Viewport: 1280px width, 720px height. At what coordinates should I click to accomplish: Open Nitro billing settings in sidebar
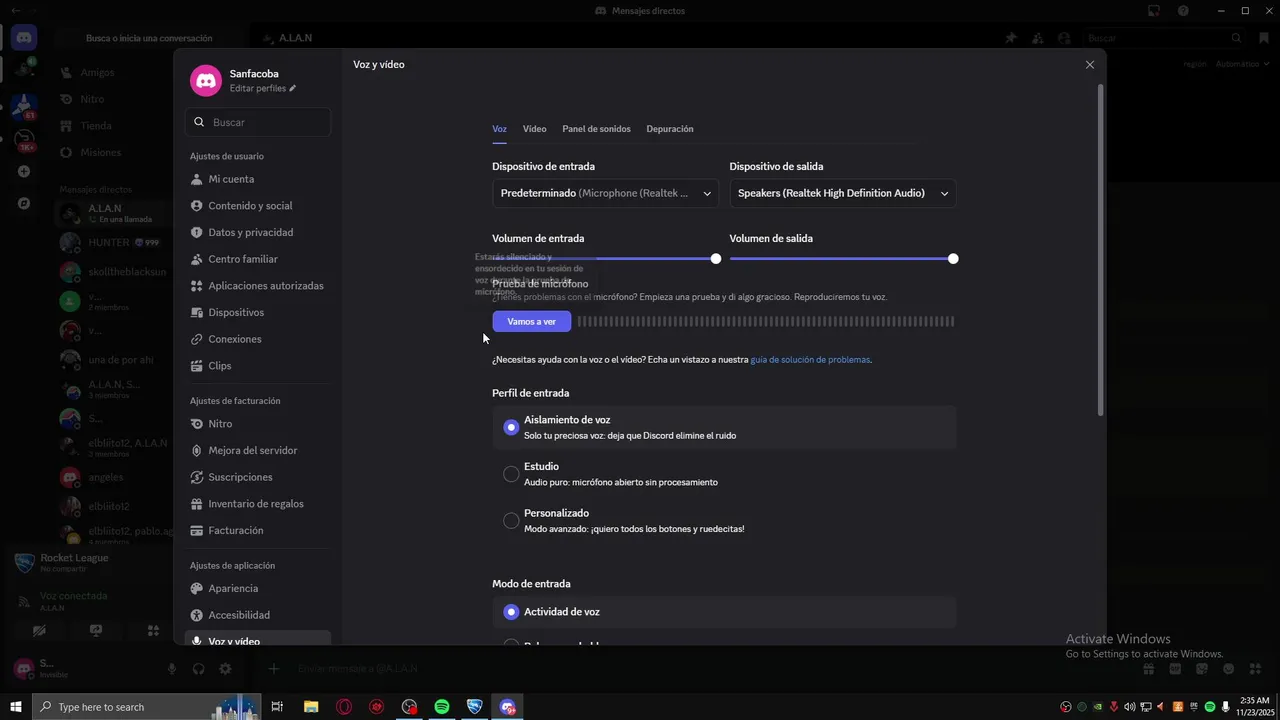(258, 424)
